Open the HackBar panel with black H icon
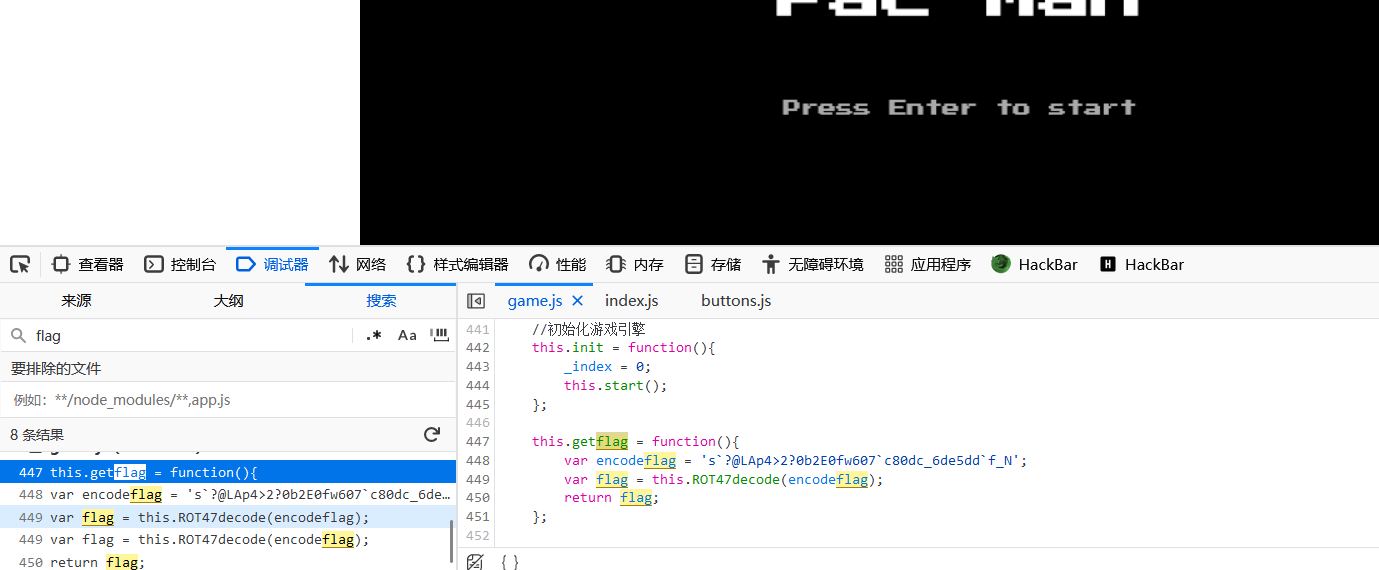 point(1141,265)
